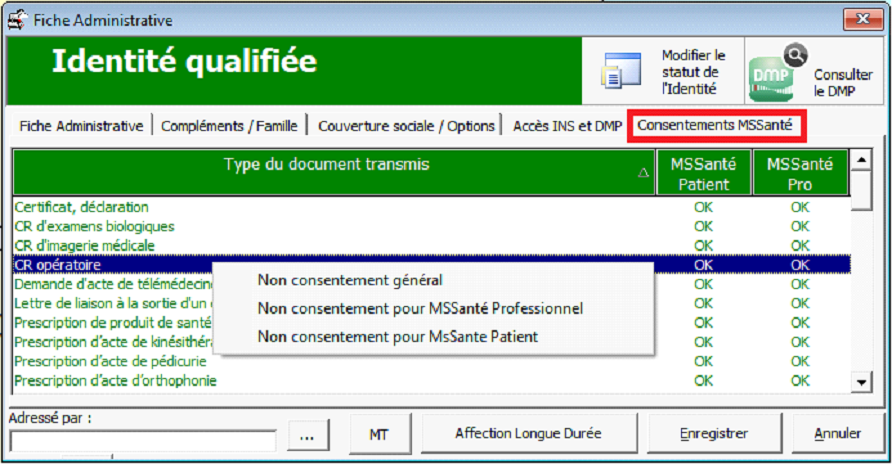Select the Prescription d'acte de pédicurie row

point(432,361)
